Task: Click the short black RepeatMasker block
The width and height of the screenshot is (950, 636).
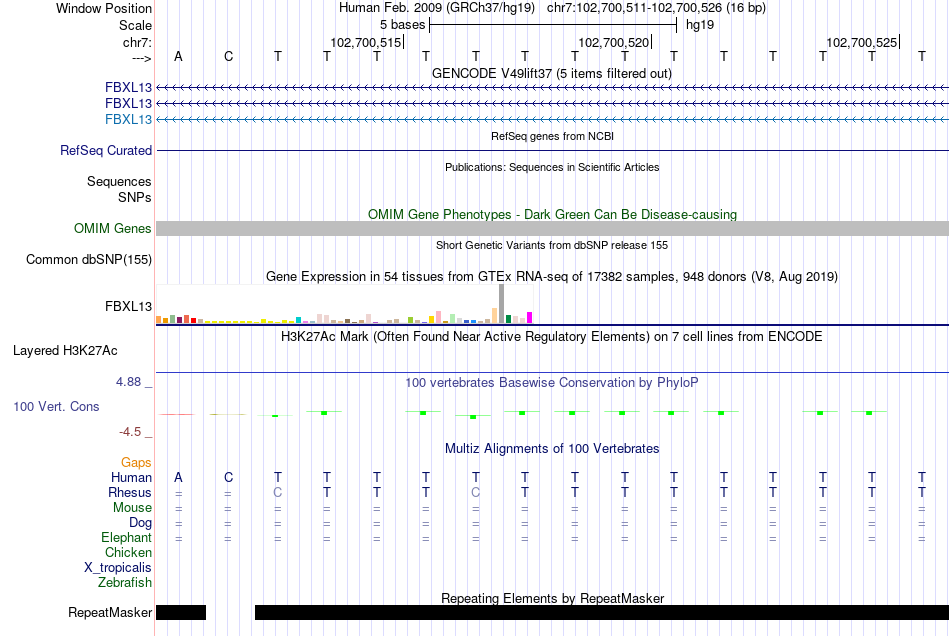Action: (x=181, y=612)
